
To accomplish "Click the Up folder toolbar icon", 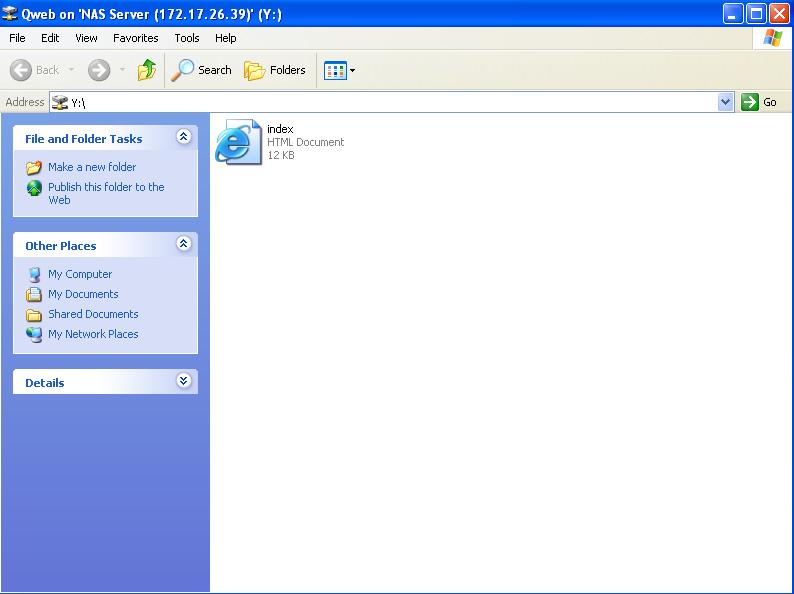I will (147, 70).
